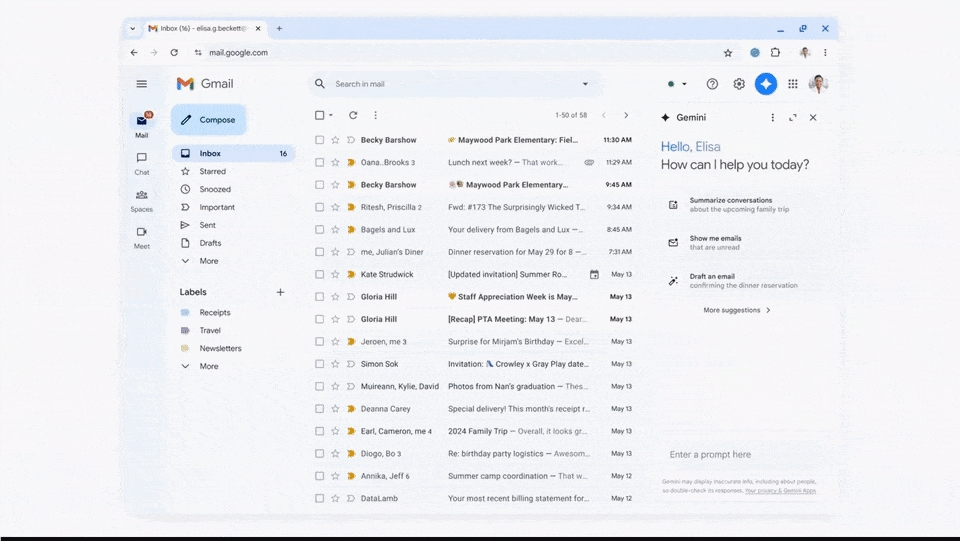
Task: Click the search magnifier icon
Action: click(x=320, y=84)
